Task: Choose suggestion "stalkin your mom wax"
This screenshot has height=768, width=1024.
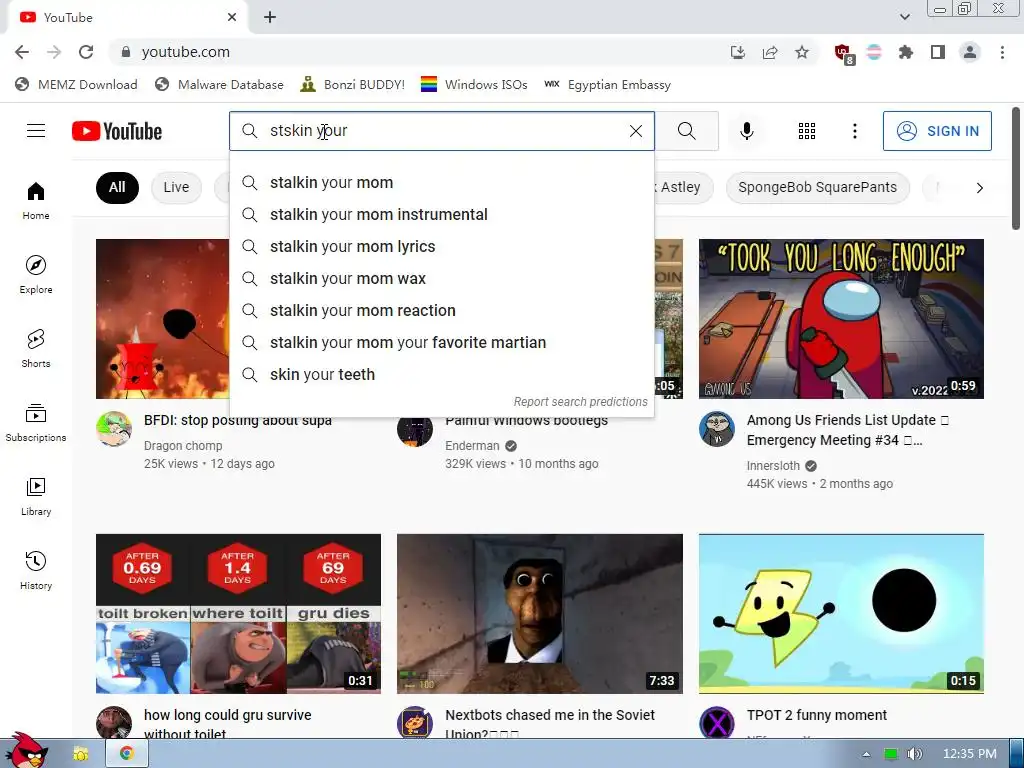Action: (441, 278)
